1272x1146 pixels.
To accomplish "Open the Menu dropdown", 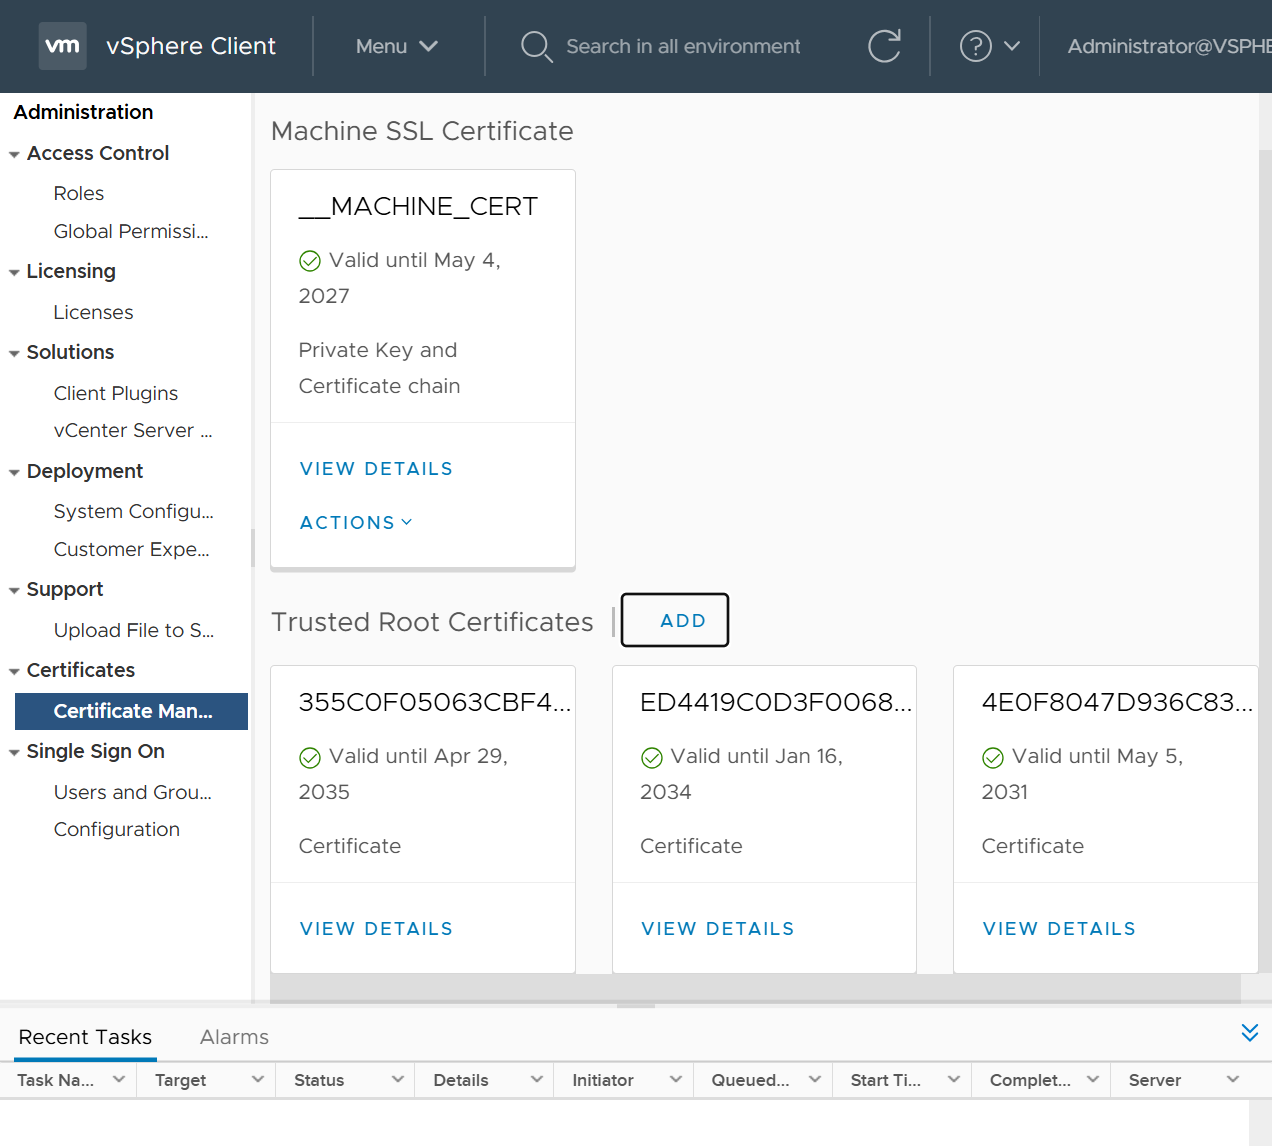I will click(396, 46).
